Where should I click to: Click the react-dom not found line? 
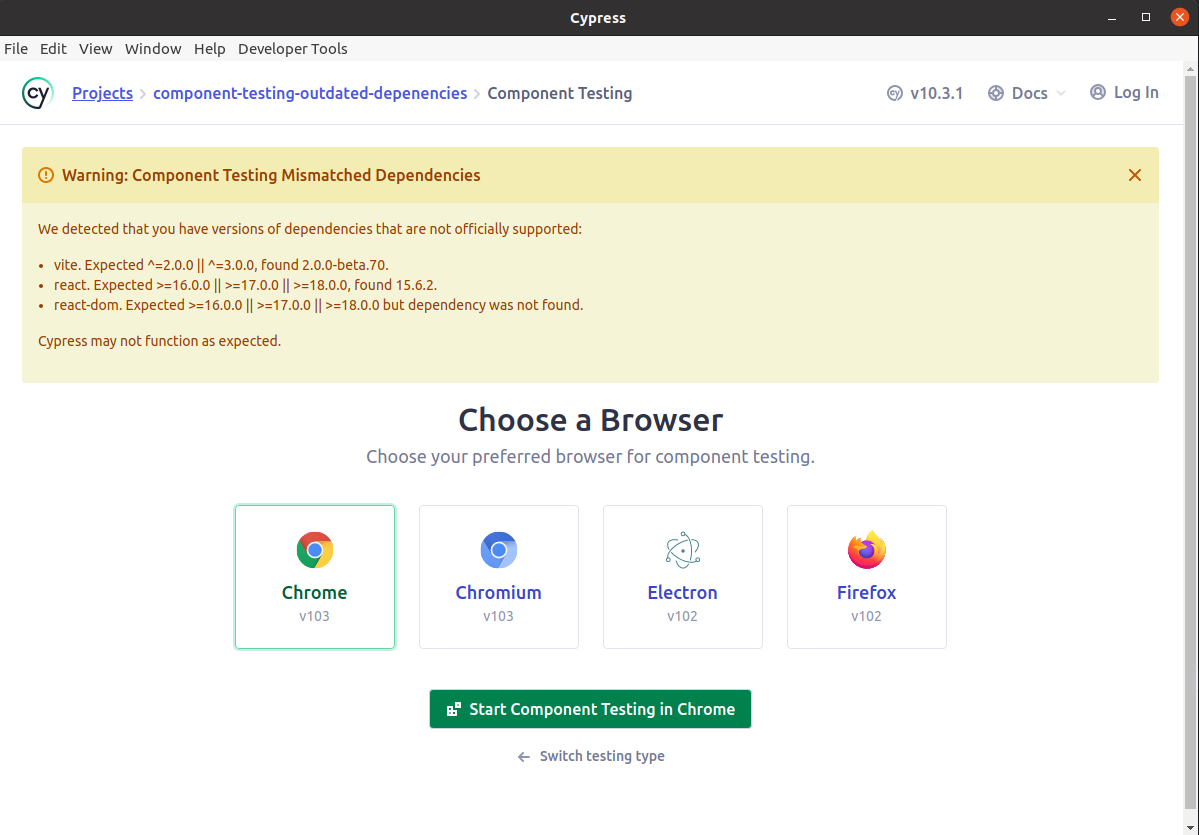pyautogui.click(x=318, y=305)
